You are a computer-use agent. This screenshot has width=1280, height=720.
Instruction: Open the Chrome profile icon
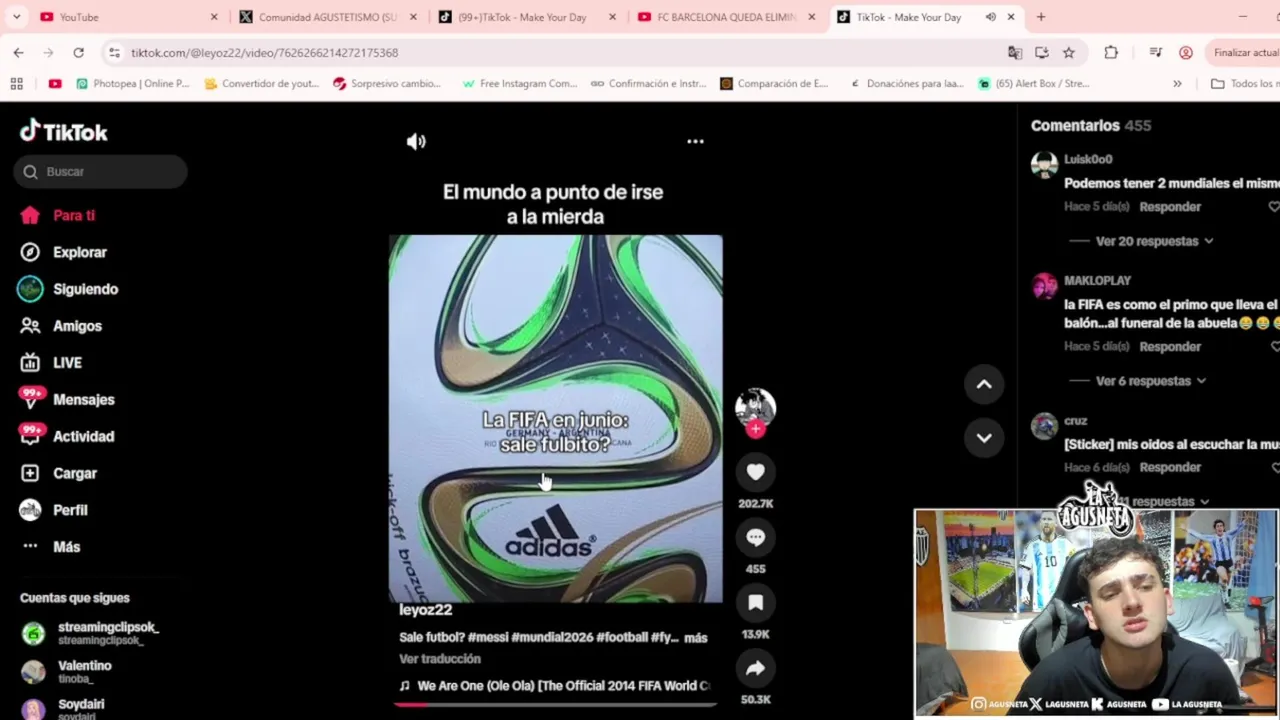(x=1186, y=52)
